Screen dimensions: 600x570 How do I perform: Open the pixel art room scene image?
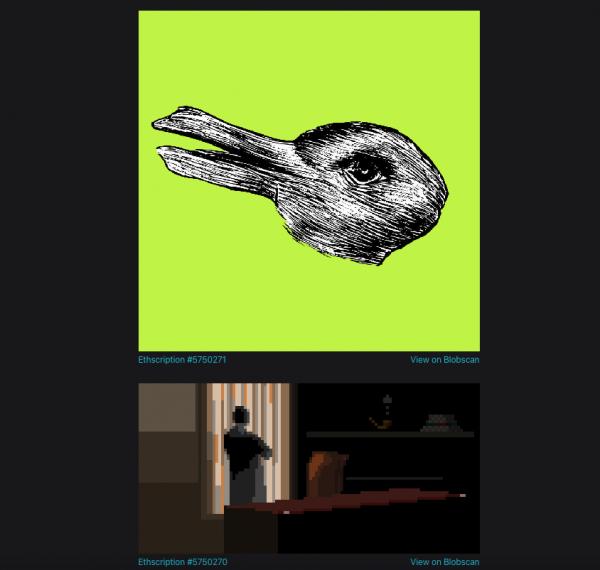tap(309, 468)
